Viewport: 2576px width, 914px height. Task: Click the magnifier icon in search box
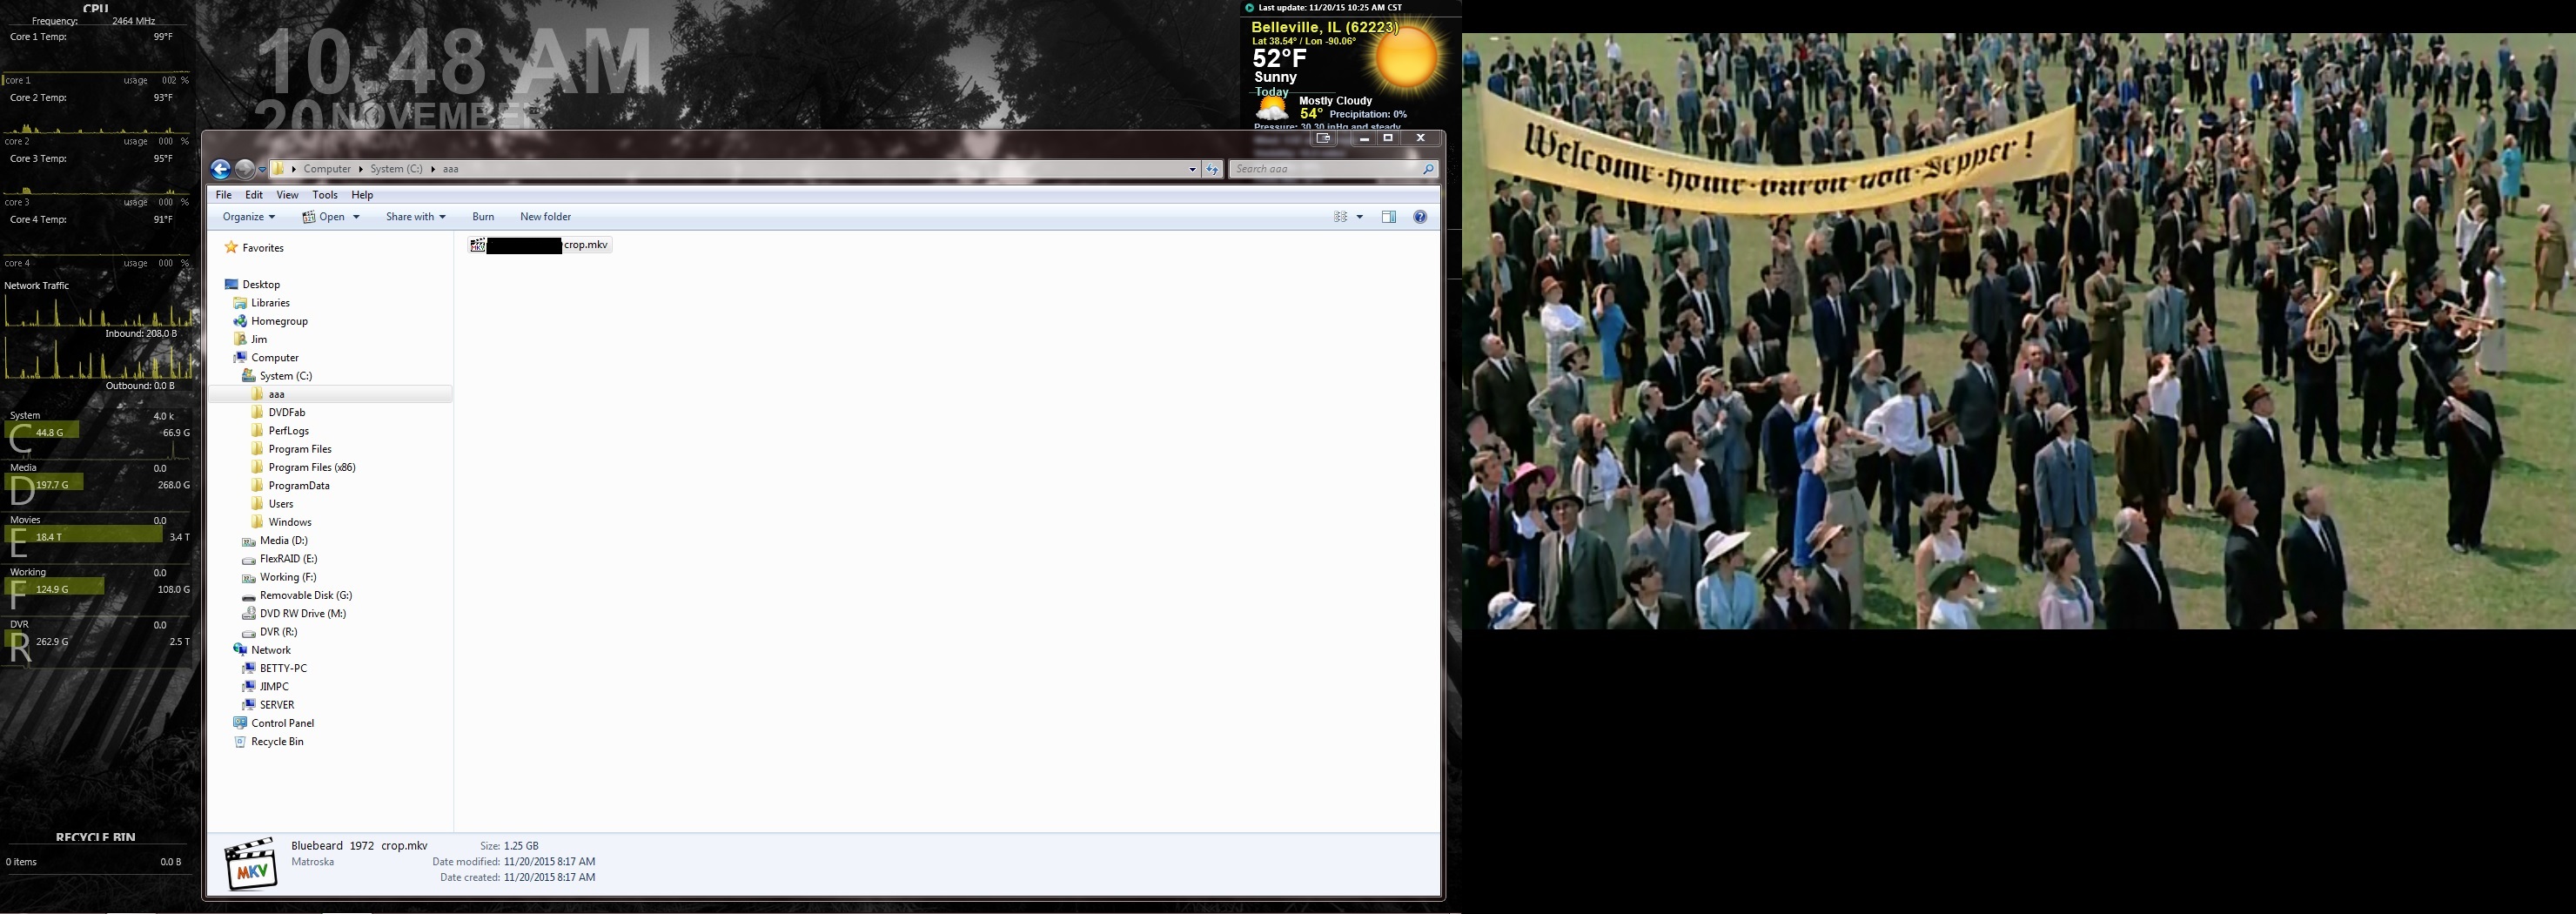(1428, 169)
